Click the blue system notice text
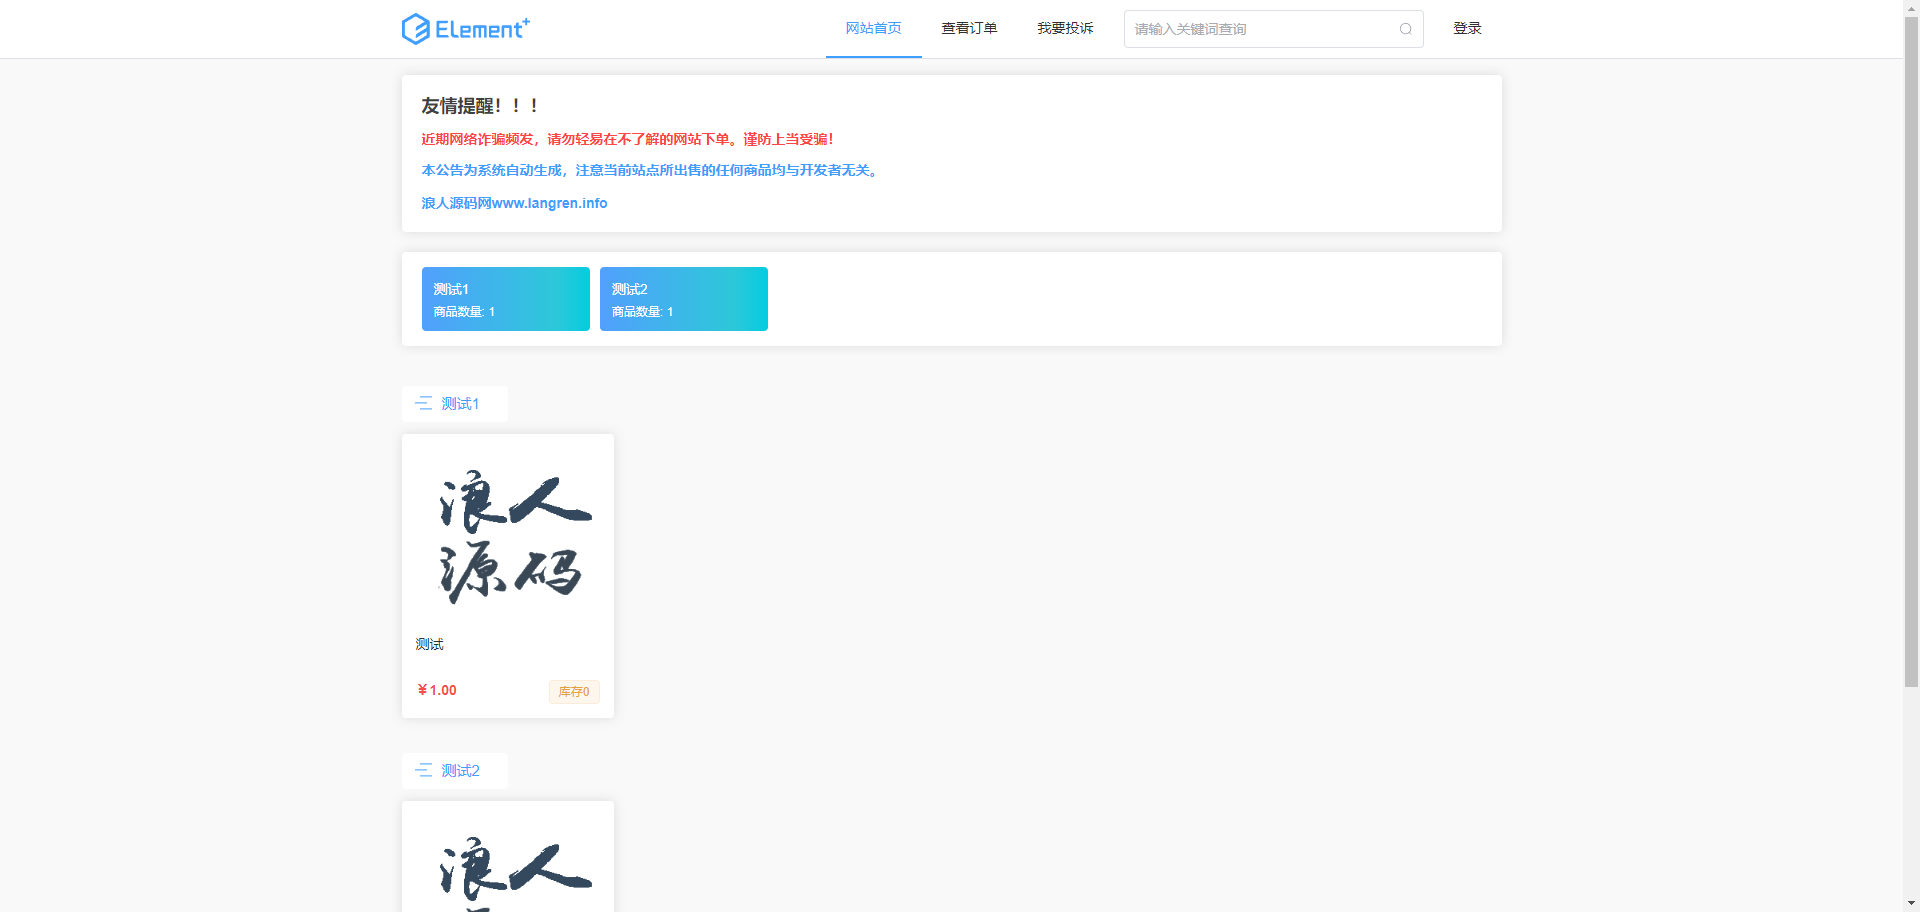1920x912 pixels. pyautogui.click(x=651, y=171)
